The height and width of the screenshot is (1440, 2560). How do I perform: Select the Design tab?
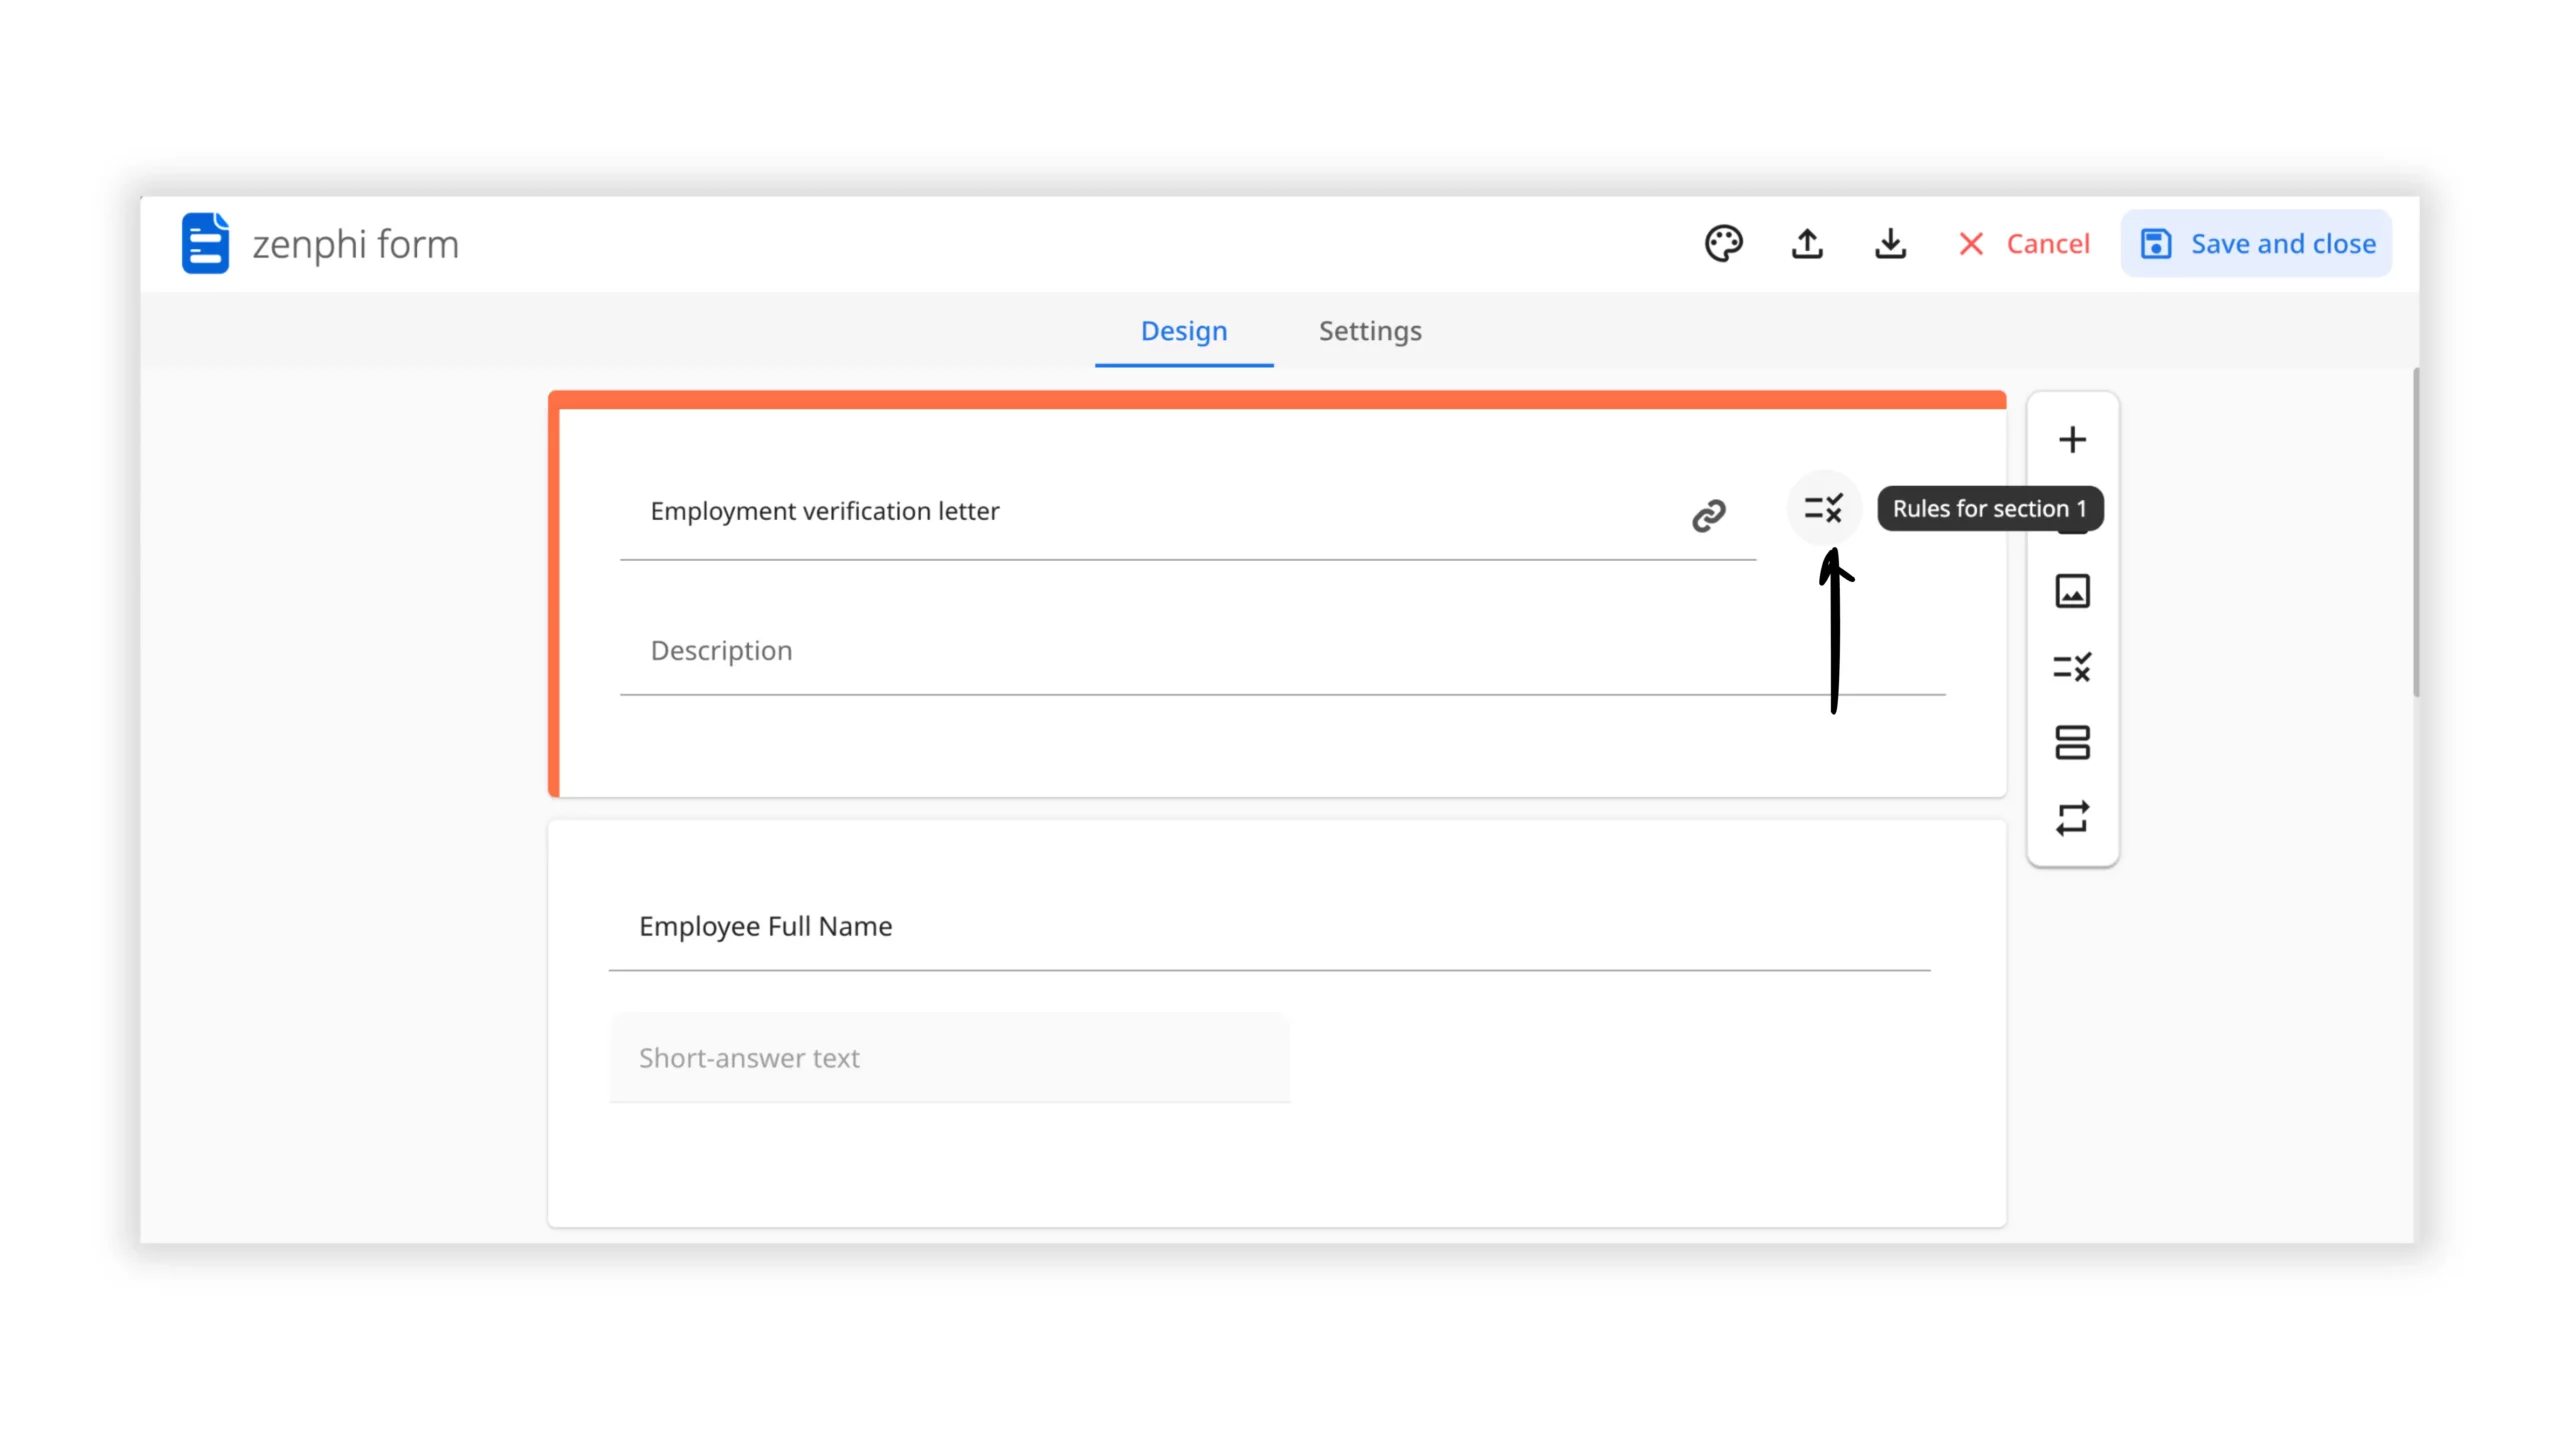1183,331
